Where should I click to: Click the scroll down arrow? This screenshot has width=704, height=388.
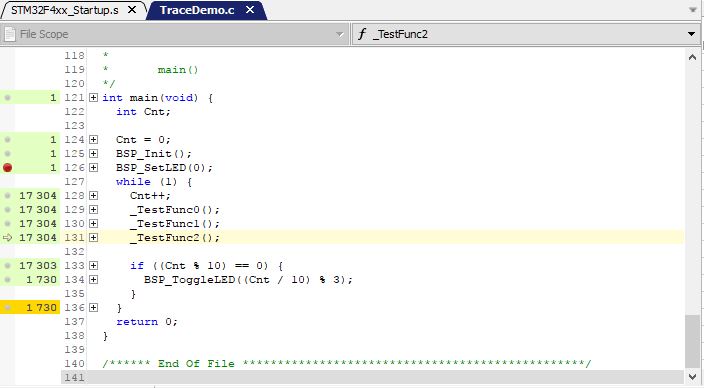692,376
